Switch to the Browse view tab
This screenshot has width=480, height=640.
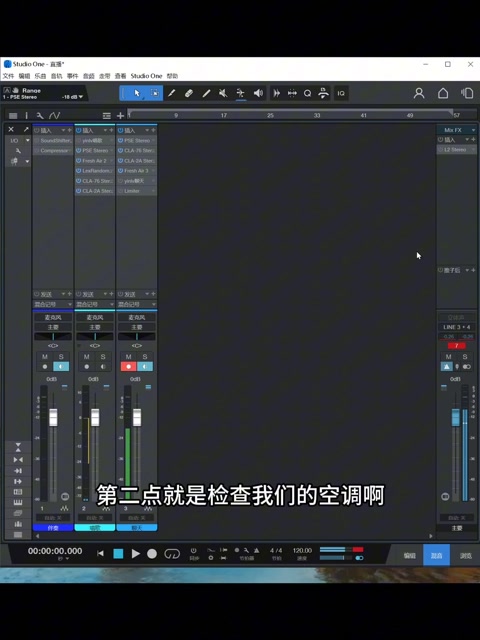466,555
